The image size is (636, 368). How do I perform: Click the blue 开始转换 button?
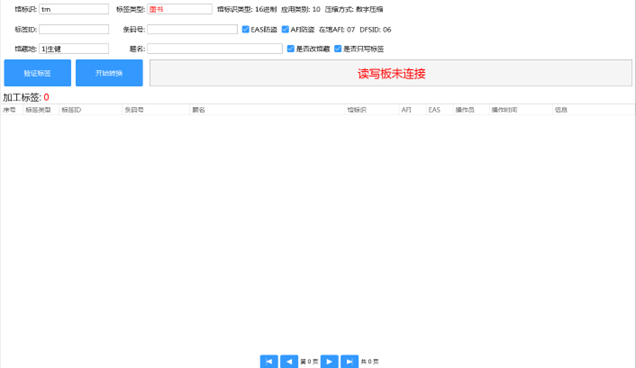click(x=109, y=73)
